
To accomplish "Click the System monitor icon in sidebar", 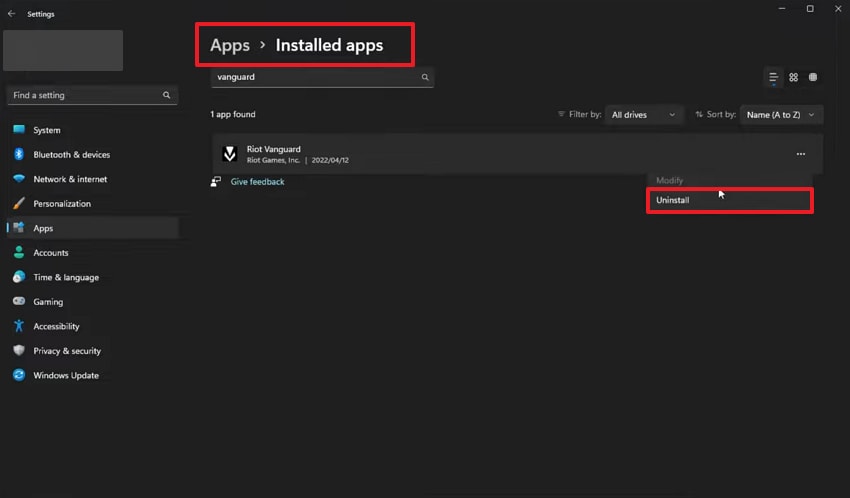I will [19, 130].
